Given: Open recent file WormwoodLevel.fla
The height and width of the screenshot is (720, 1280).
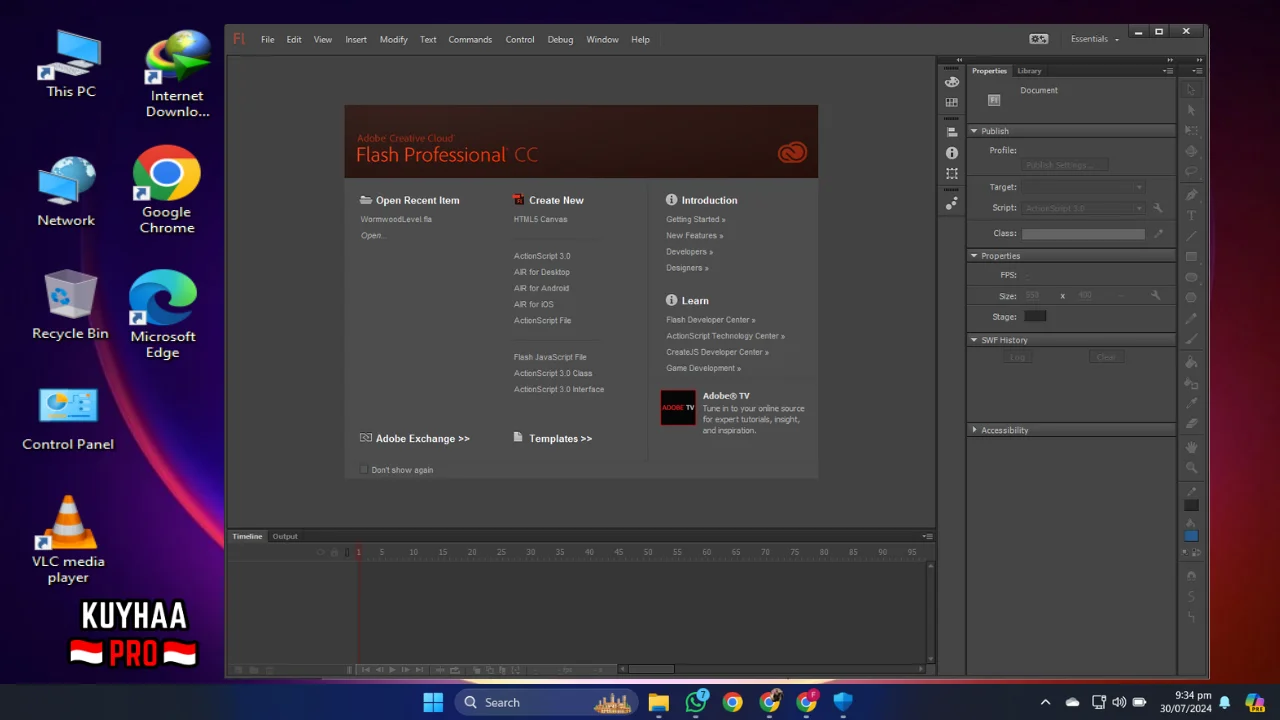Looking at the screenshot, I should point(396,219).
